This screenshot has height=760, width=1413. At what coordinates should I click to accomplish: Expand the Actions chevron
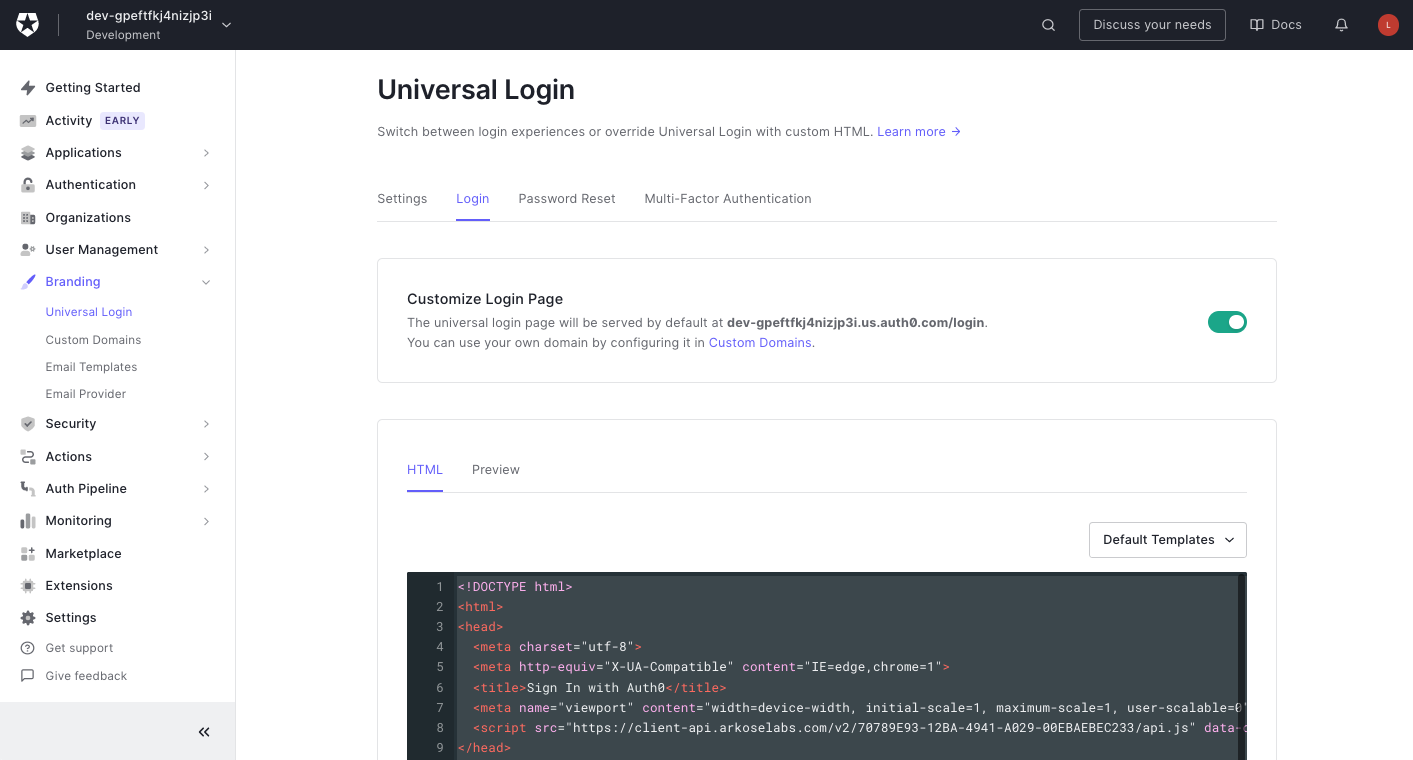point(207,457)
